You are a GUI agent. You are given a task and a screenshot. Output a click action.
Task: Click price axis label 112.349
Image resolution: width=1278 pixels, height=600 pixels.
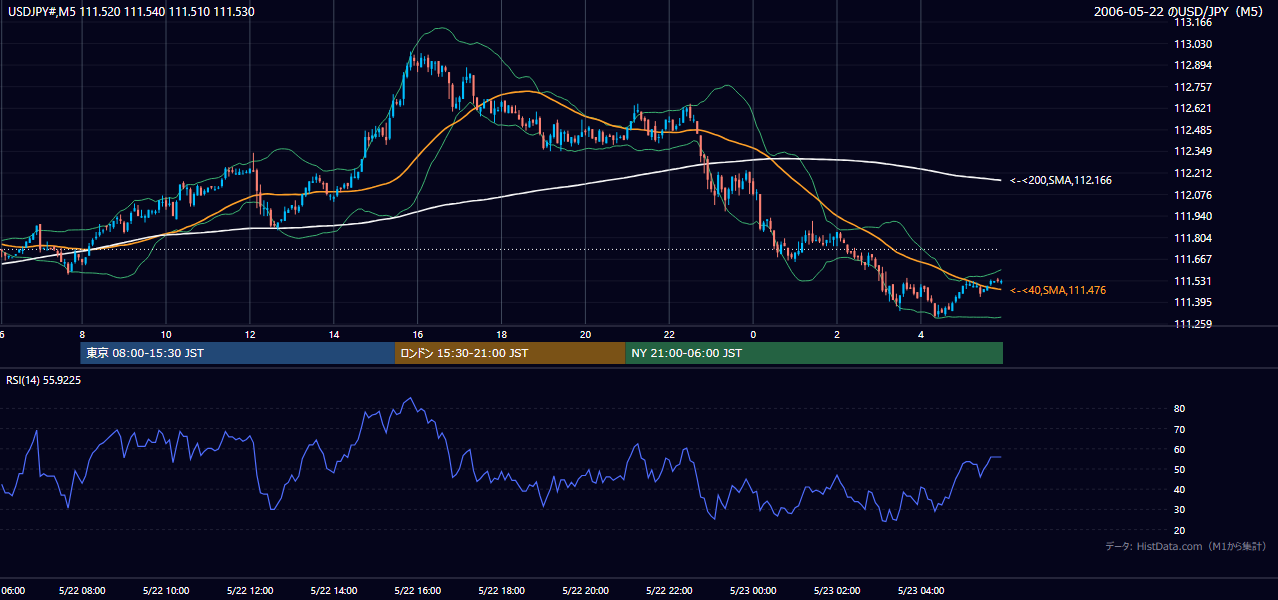pyautogui.click(x=1192, y=151)
